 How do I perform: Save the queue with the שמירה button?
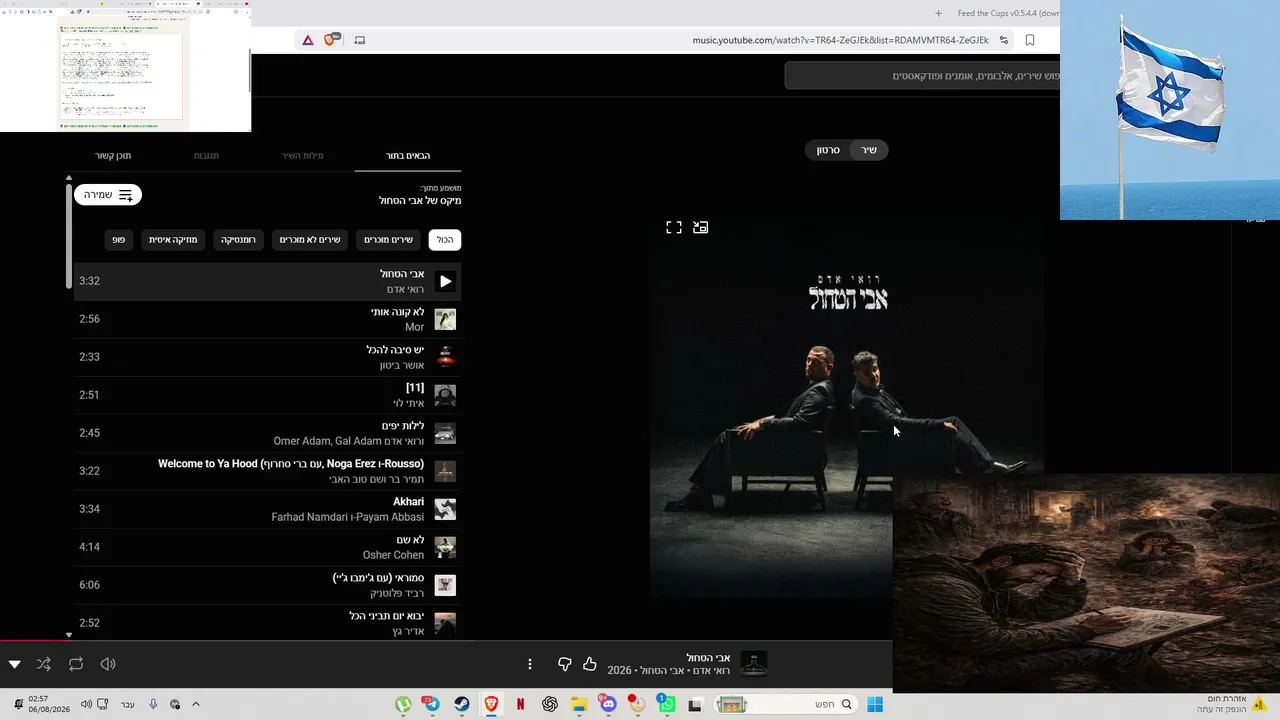108,195
